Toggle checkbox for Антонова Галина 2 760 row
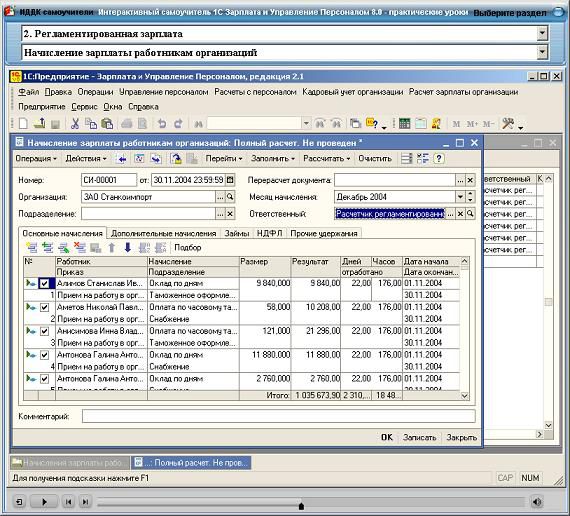The image size is (570, 516). 44,379
